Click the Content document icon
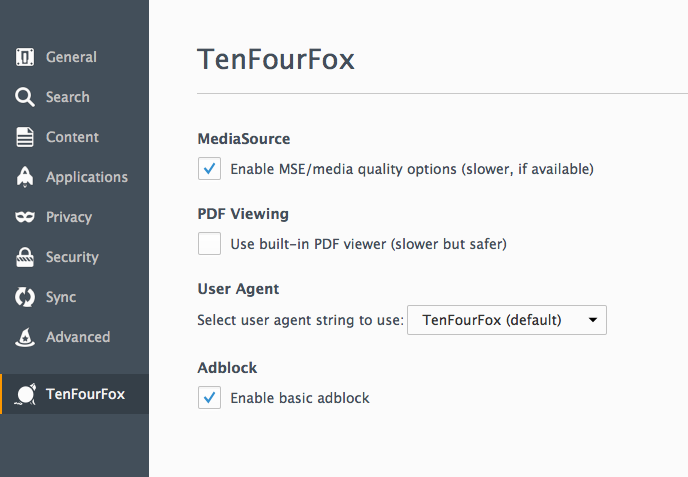Screen dimensions: 688x477 tap(25, 137)
